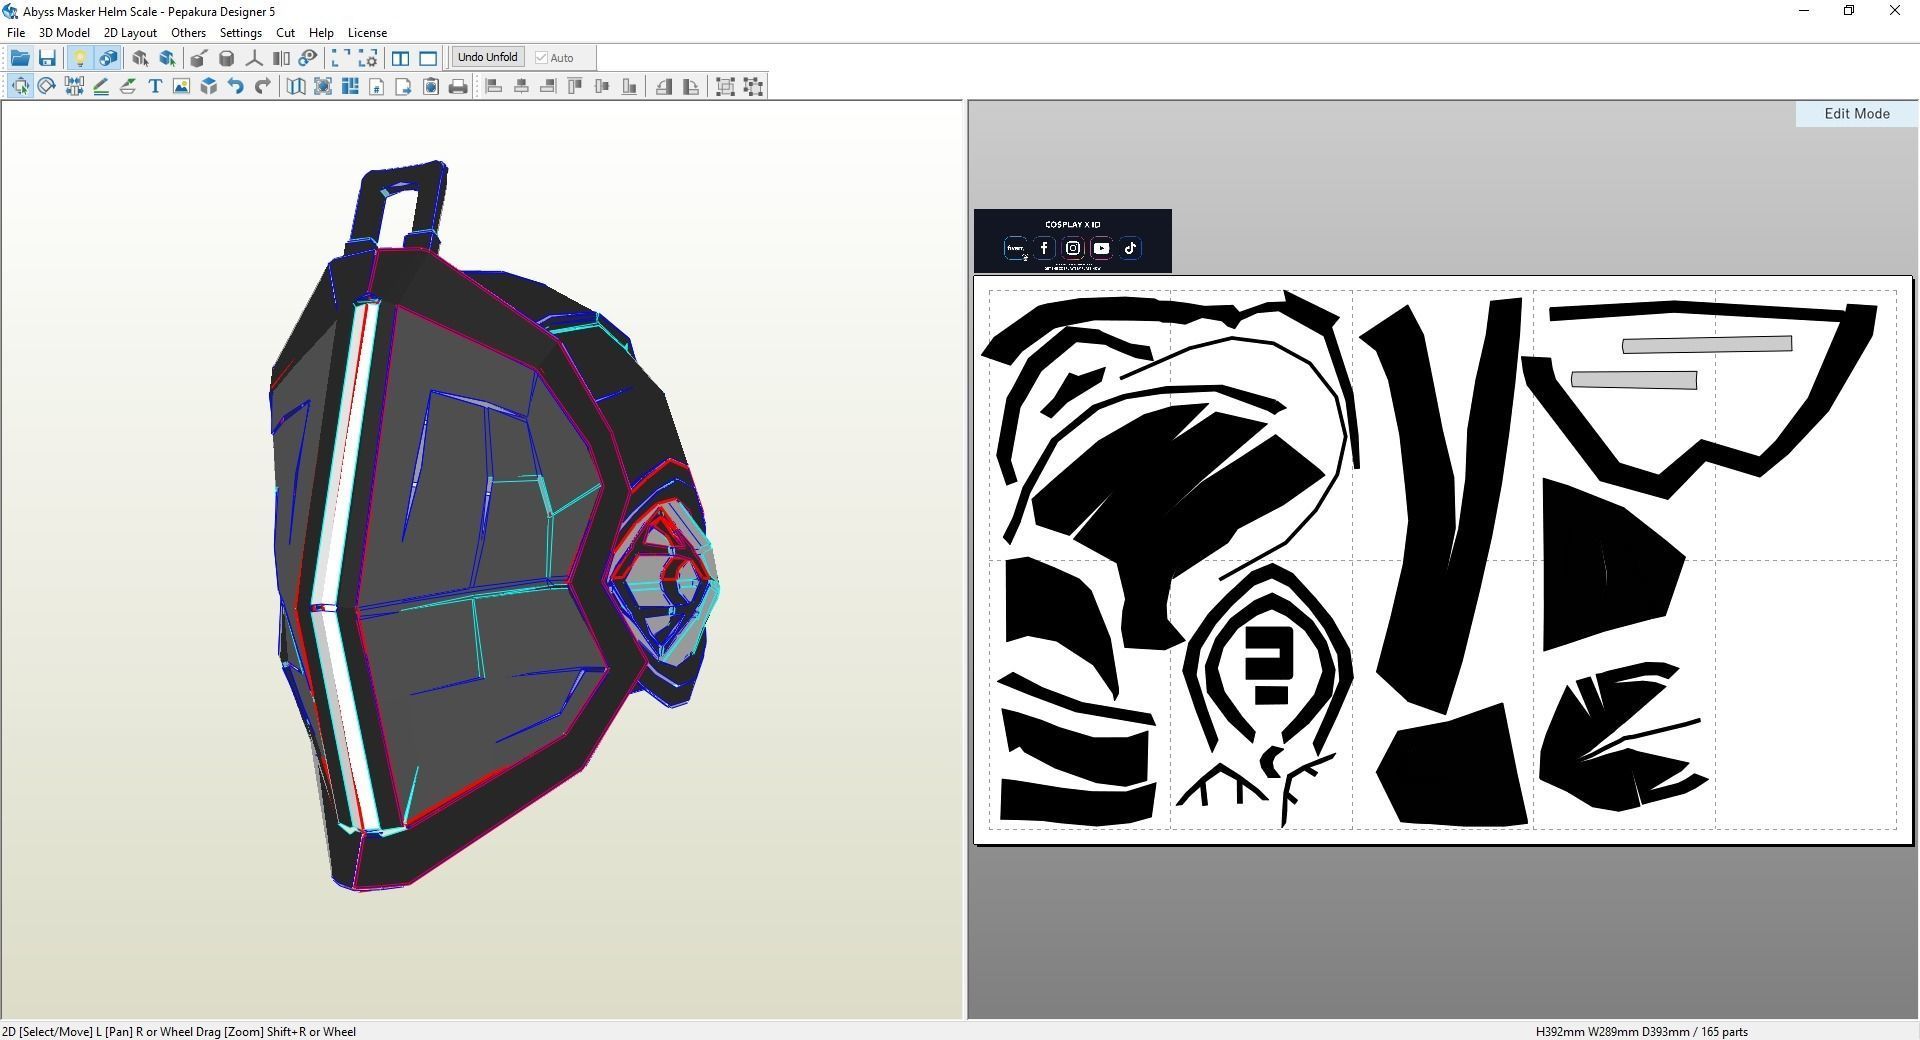
Task: Select the Edge color tool icon
Action: point(128,87)
